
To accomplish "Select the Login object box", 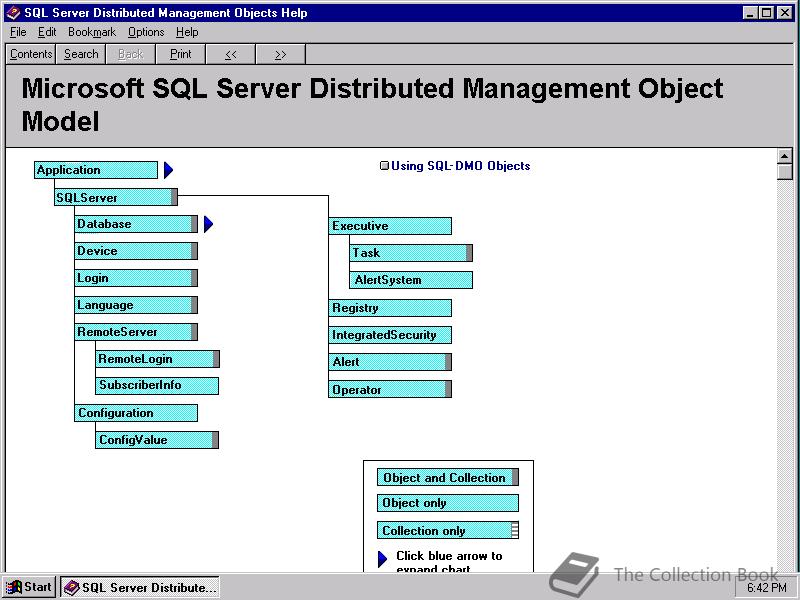I will point(136,278).
